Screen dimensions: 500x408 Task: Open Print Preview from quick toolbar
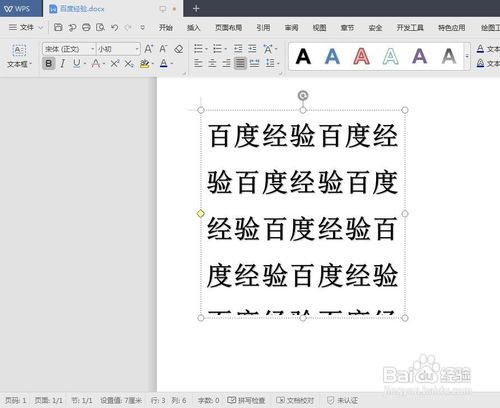(100, 27)
